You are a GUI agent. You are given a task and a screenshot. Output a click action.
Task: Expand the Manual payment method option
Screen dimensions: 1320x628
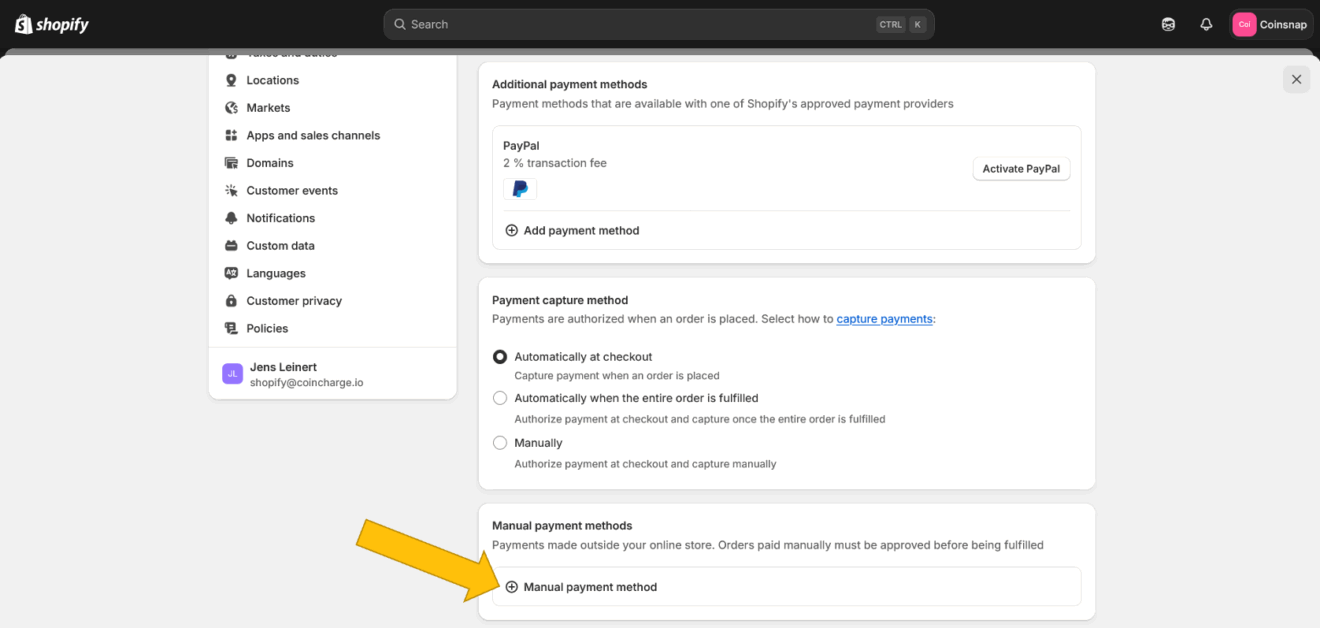pos(581,587)
